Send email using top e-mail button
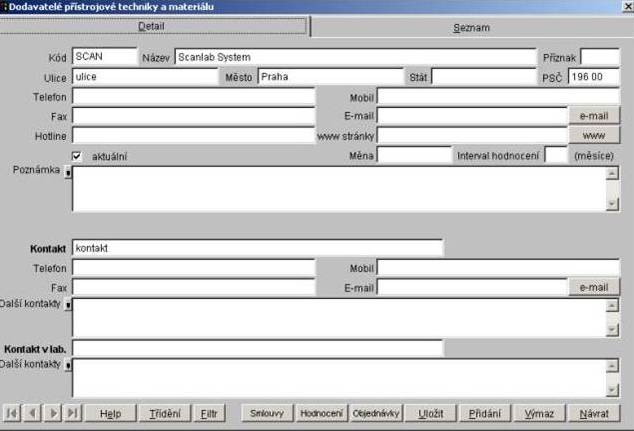Image resolution: width=634 pixels, height=431 pixels. (x=594, y=116)
